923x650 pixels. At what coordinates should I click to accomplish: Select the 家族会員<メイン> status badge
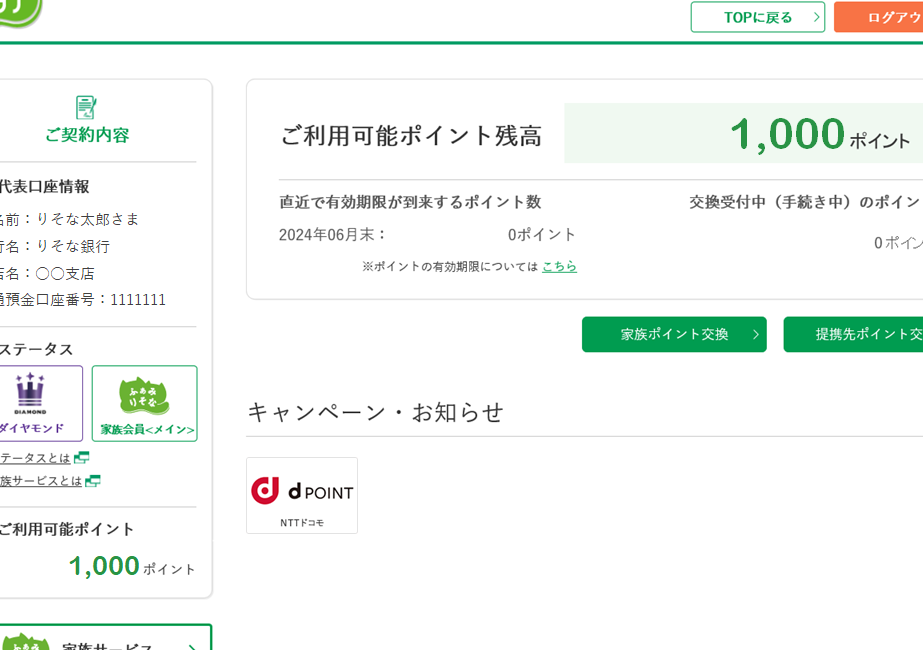(x=145, y=403)
